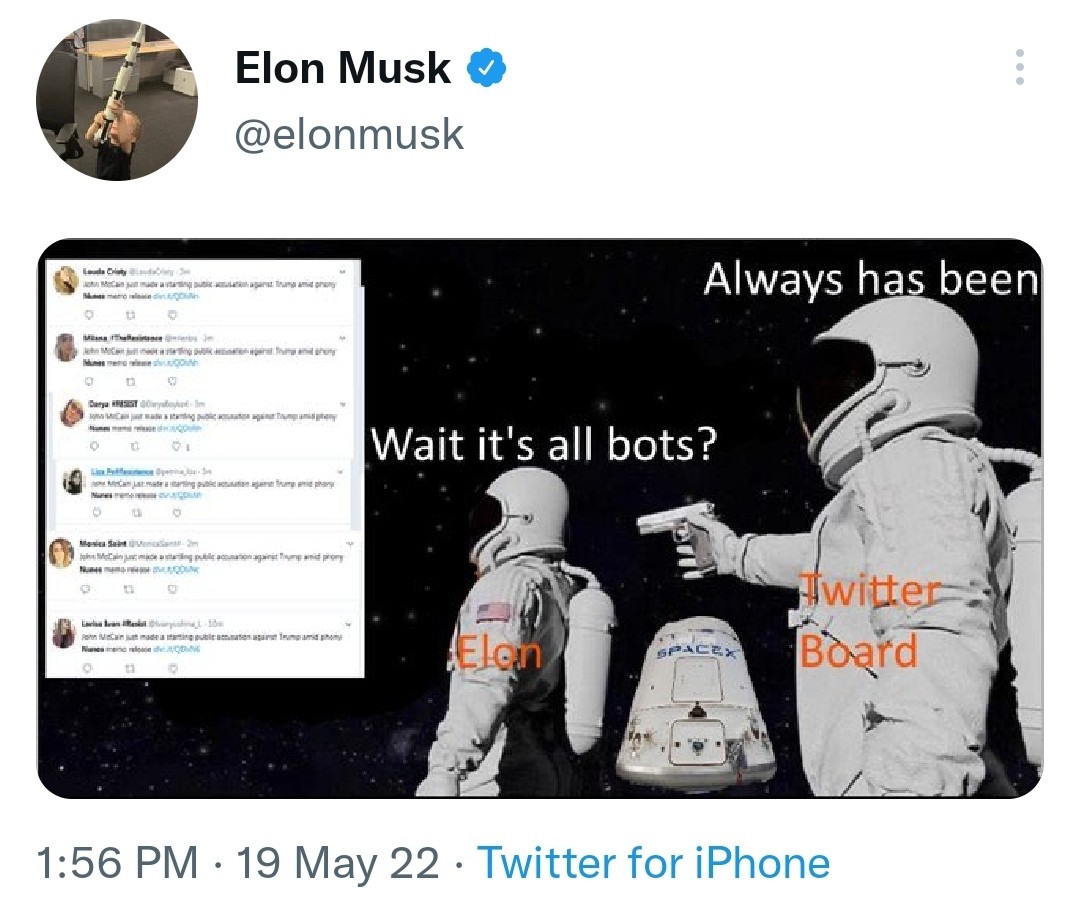The width and height of the screenshot is (1080, 910).
Task: Click the @elonmusk handle
Action: point(348,134)
